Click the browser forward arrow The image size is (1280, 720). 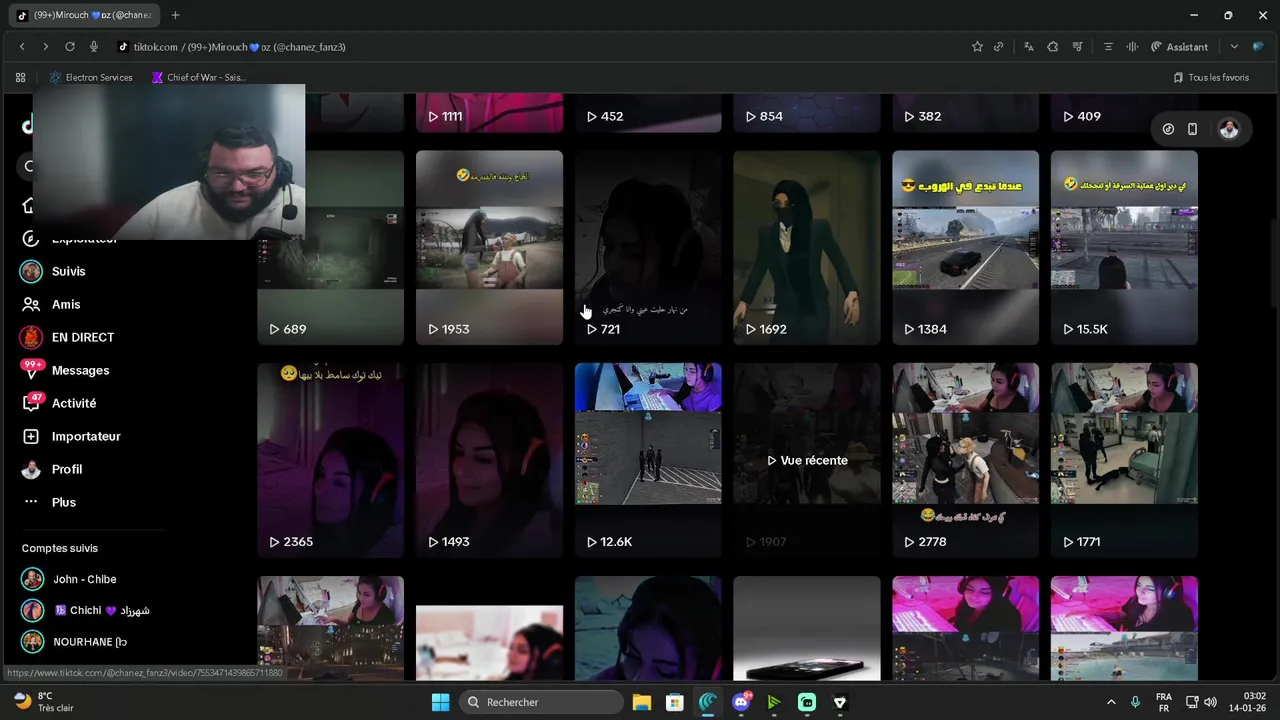point(45,47)
